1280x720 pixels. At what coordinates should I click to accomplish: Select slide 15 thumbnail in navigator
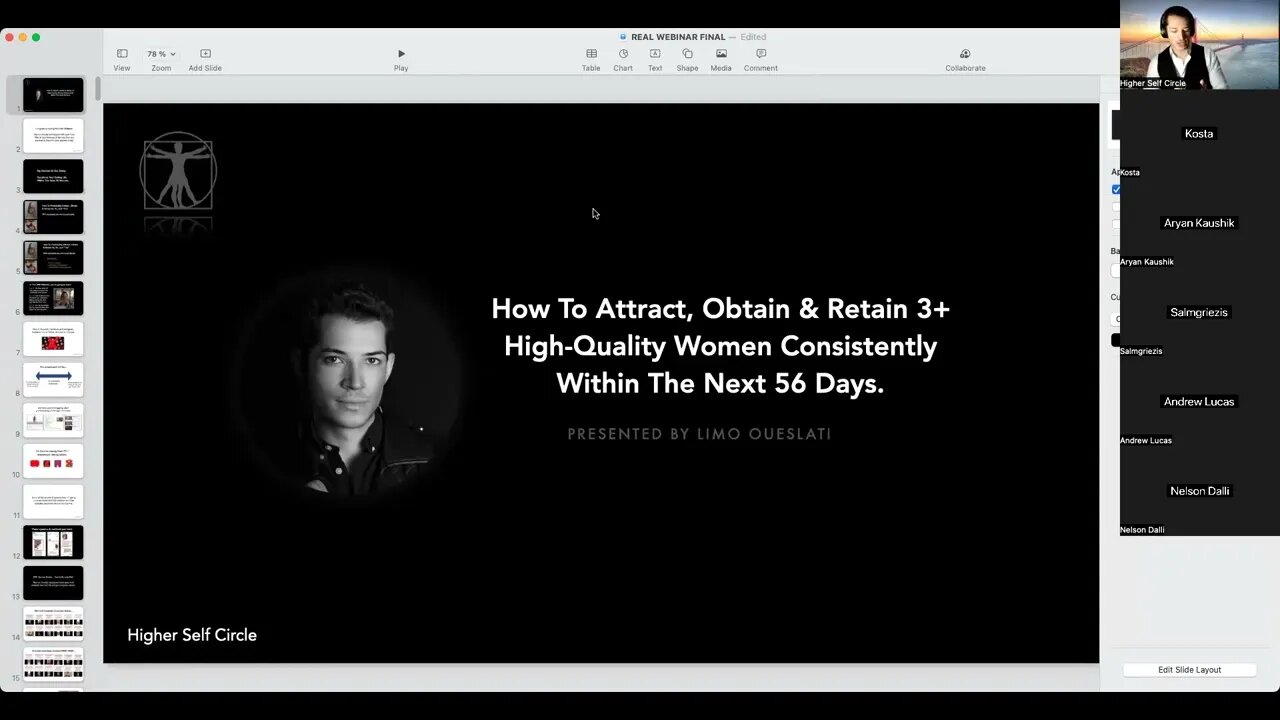[53, 664]
